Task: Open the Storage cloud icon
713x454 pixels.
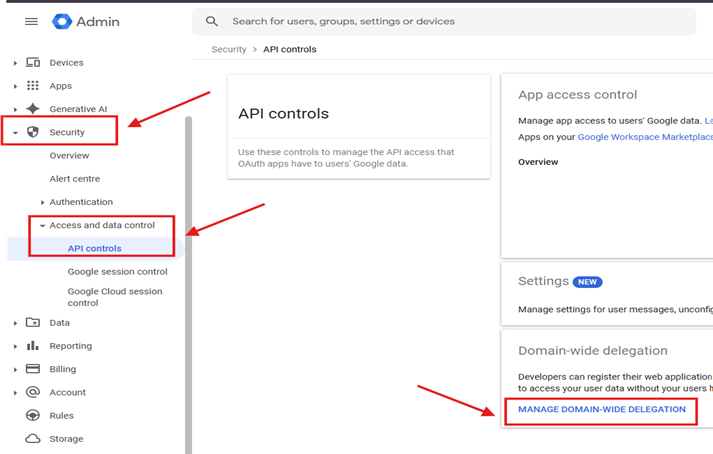Action: click(x=33, y=439)
